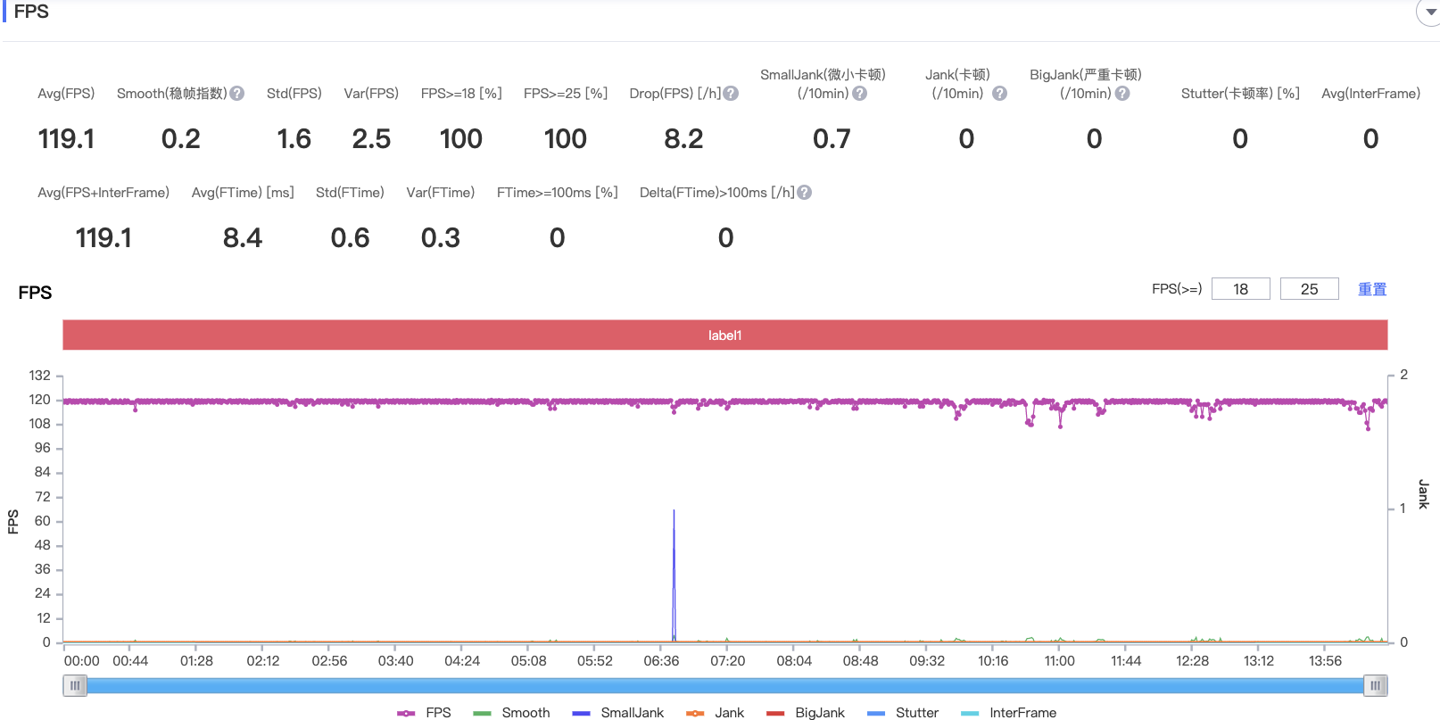Click the FTime>=100ms [%] label
1440x720 pixels.
pyautogui.click(x=557, y=192)
